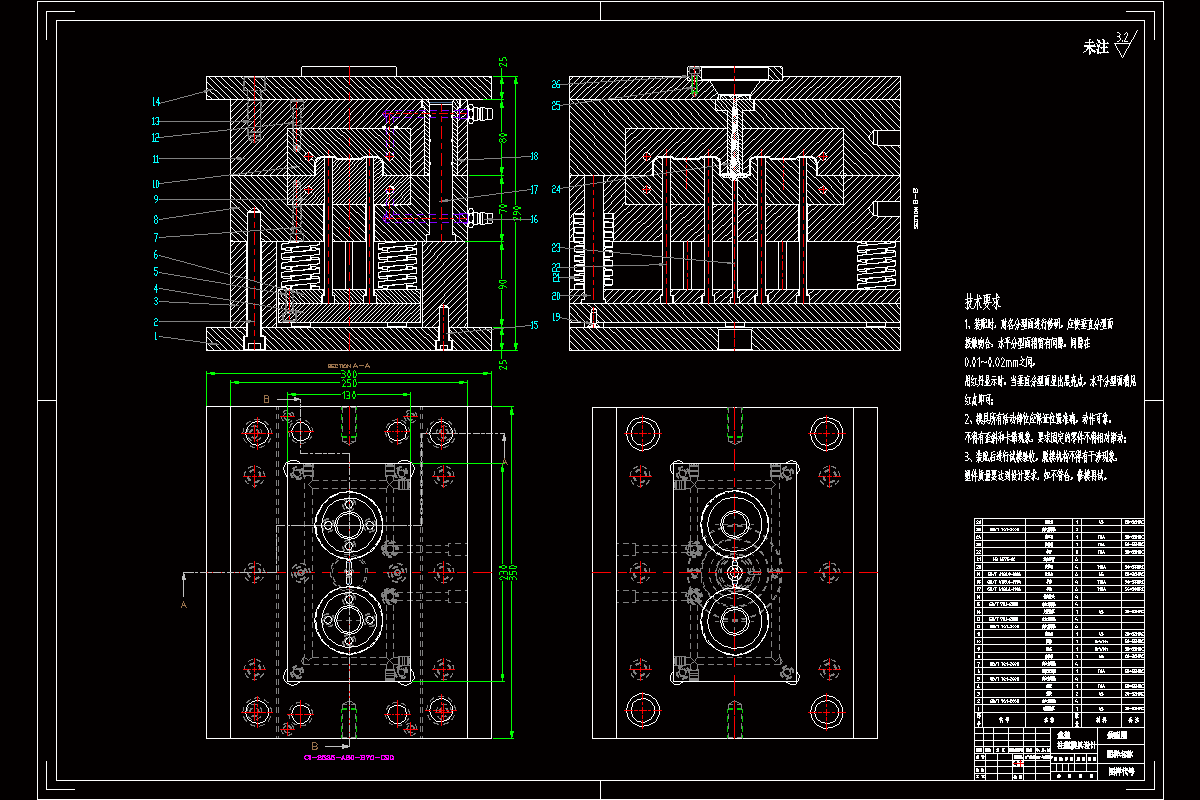Select 25 dimension above top clamping plate

click(x=504, y=62)
